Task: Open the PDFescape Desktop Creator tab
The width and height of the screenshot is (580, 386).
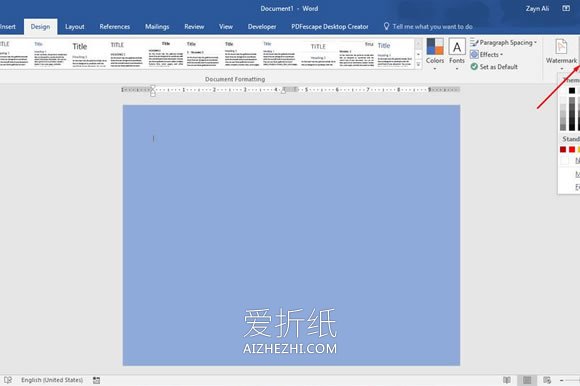Action: (330, 27)
